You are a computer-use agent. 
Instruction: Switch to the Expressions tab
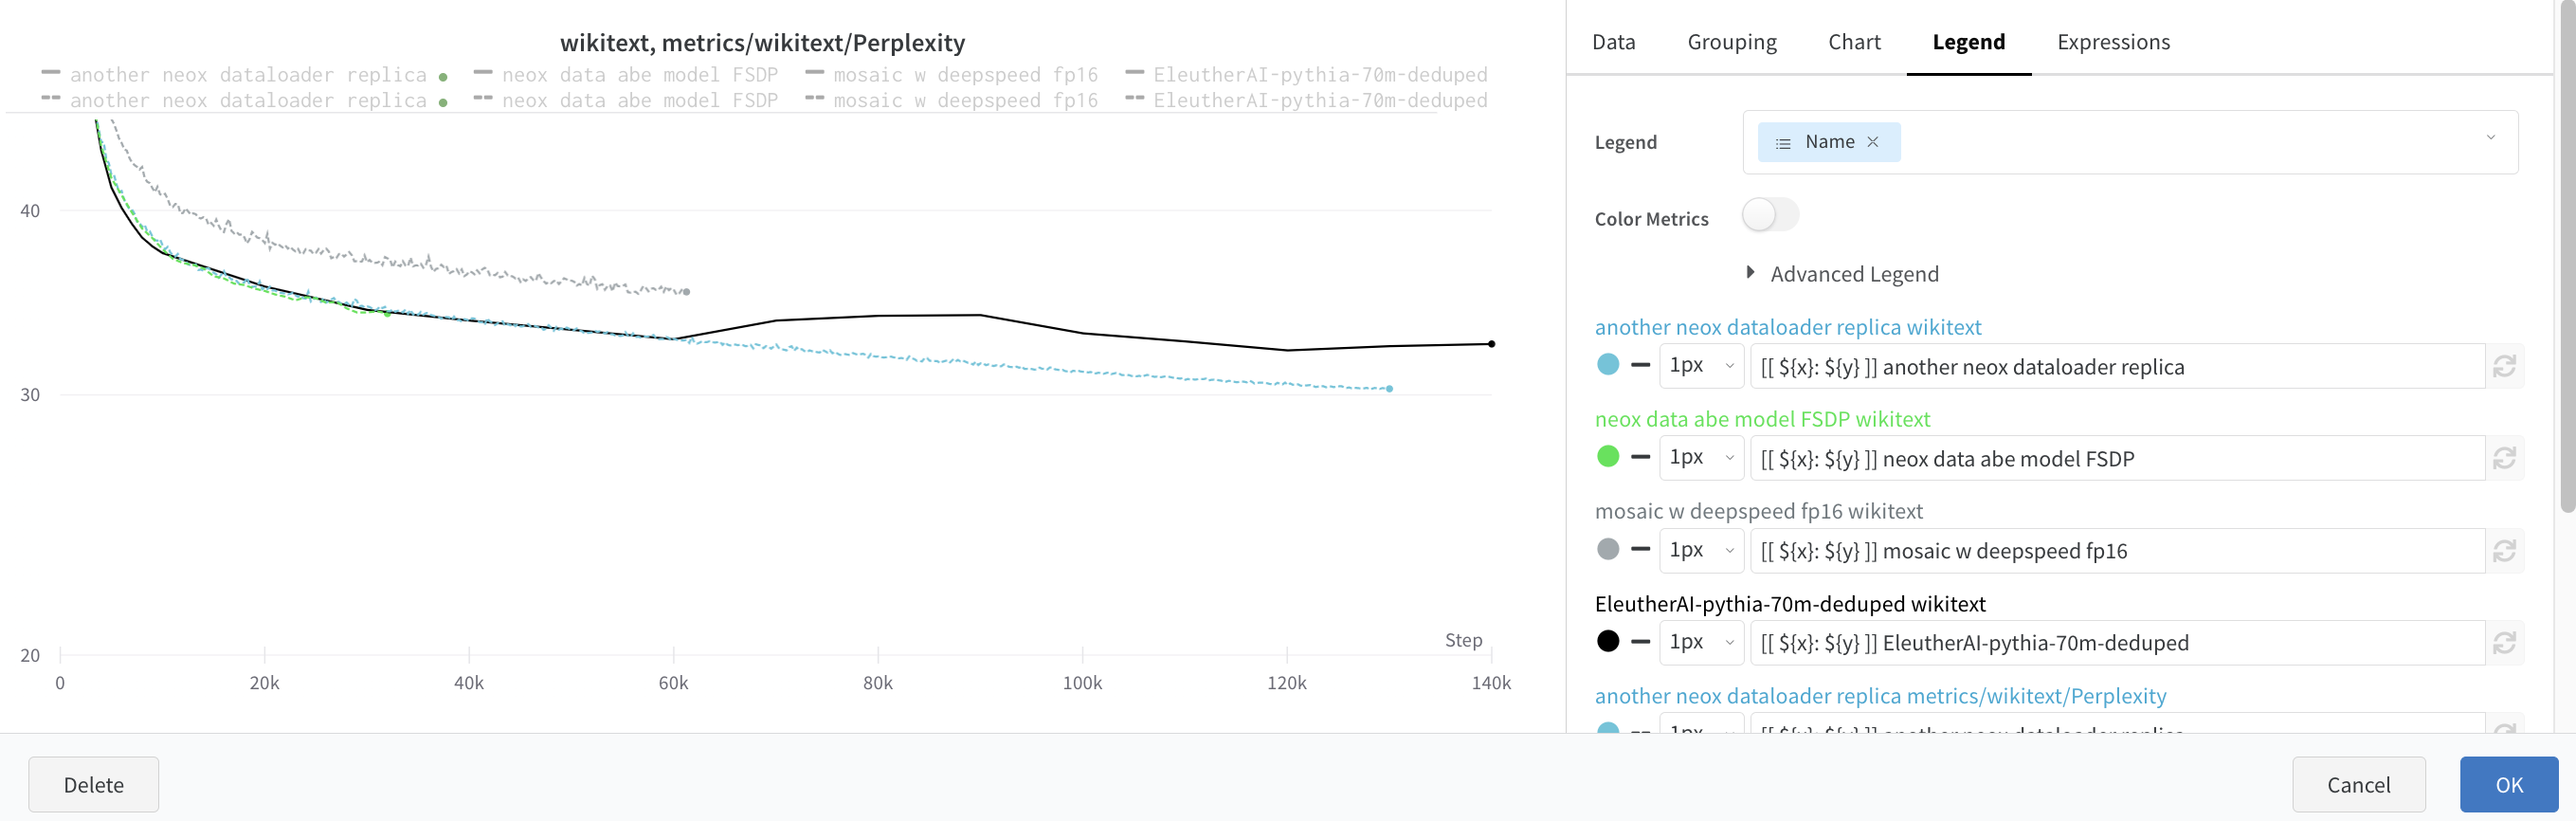(x=2112, y=42)
